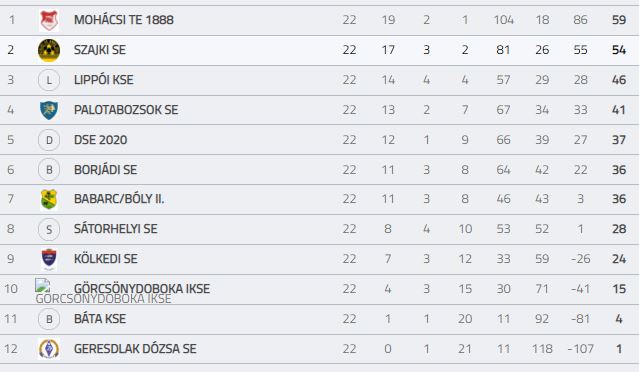
Task: Click Mohácsi's 59 points total
Action: 619,20
